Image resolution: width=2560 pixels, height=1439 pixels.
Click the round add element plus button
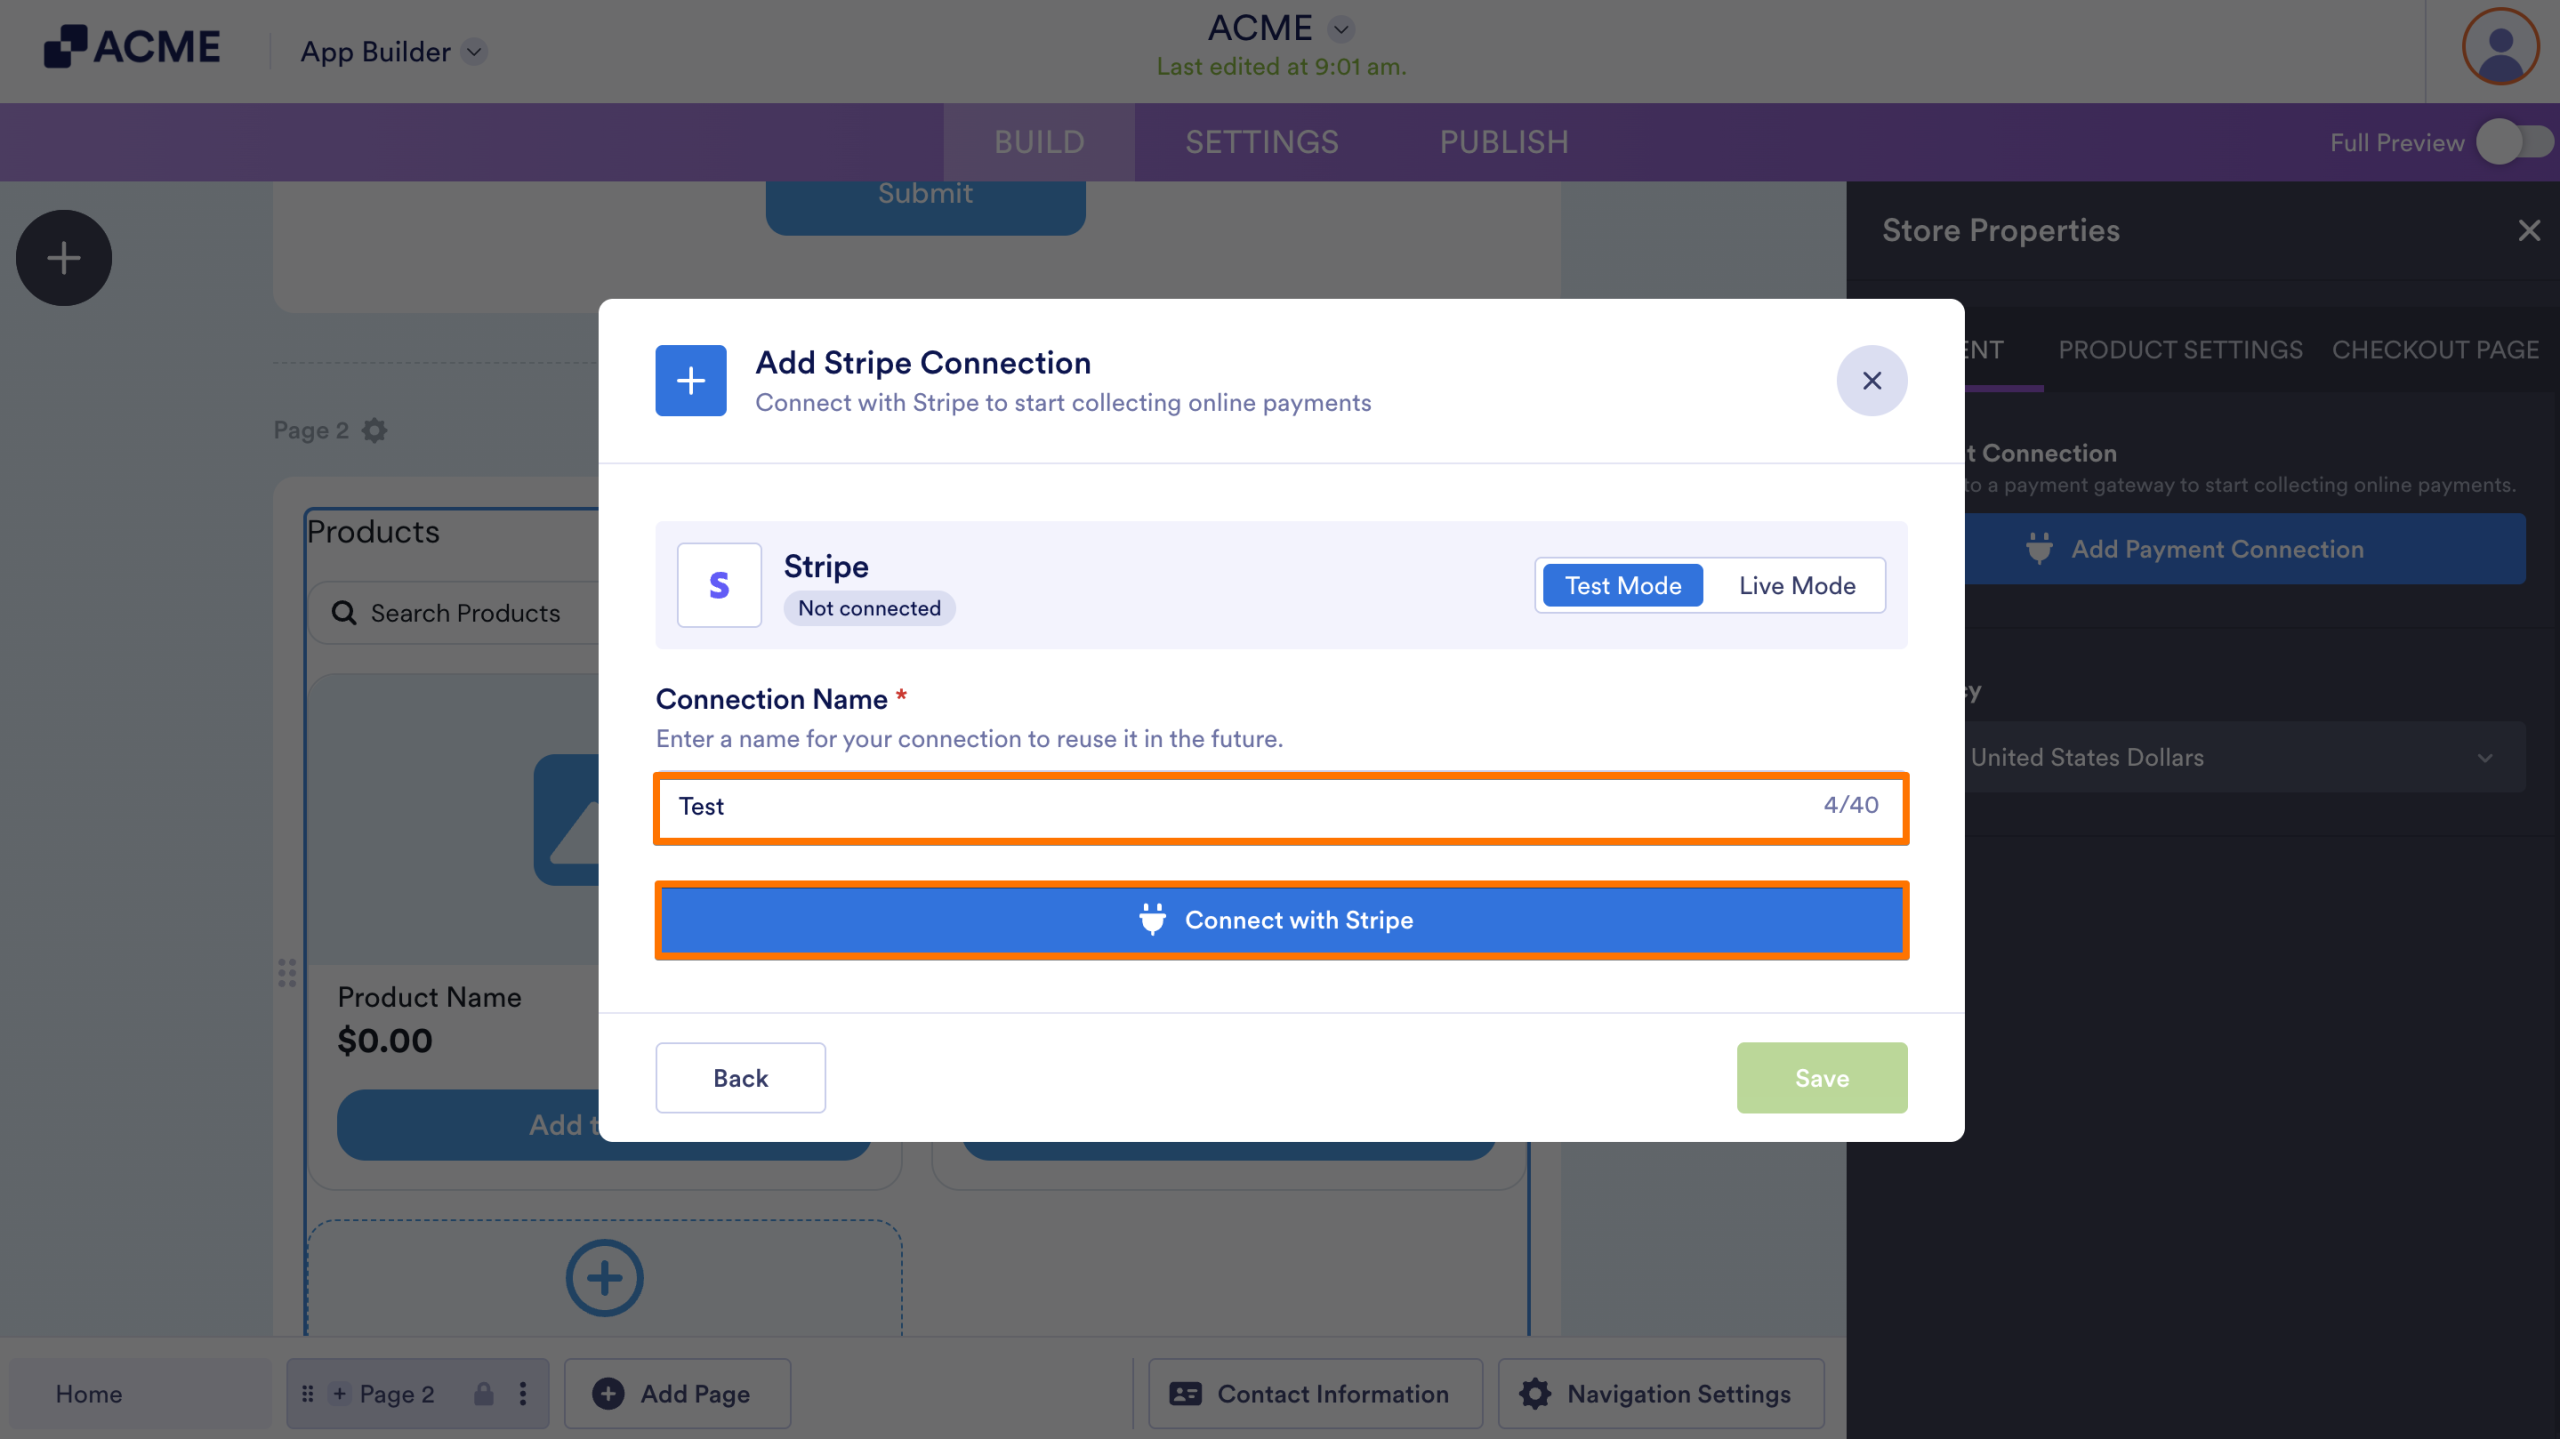click(x=64, y=258)
